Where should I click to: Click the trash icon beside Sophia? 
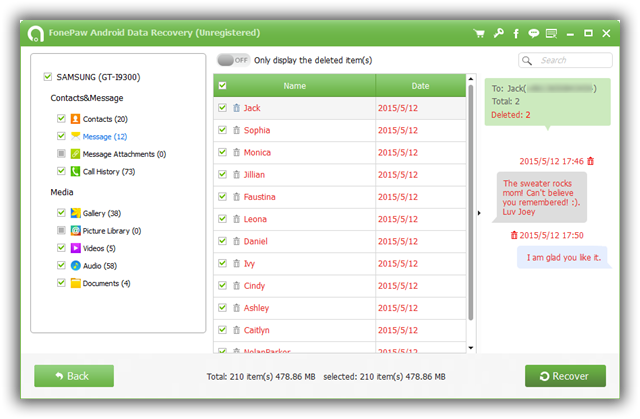click(236, 130)
